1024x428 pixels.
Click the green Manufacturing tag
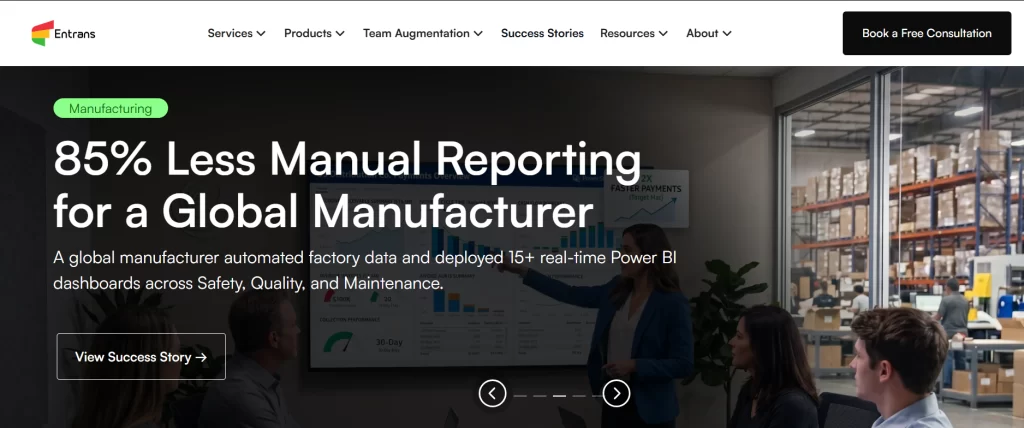tap(110, 108)
